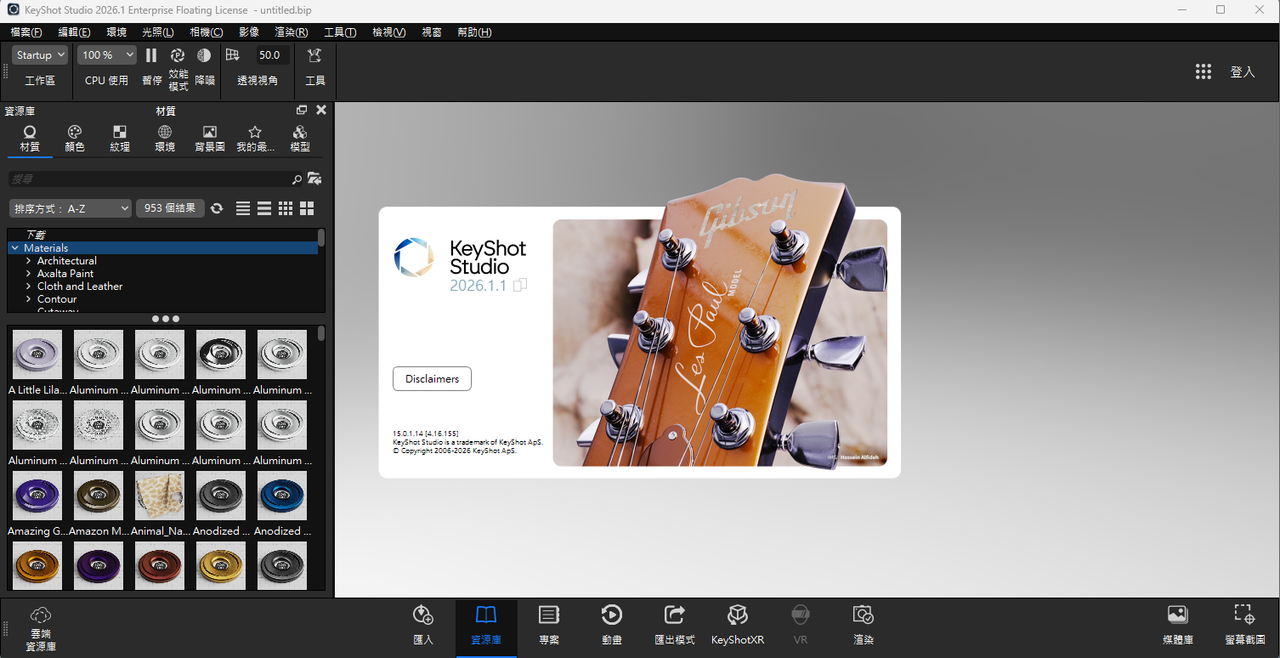Expand the Axalta Paint folder

(29, 274)
